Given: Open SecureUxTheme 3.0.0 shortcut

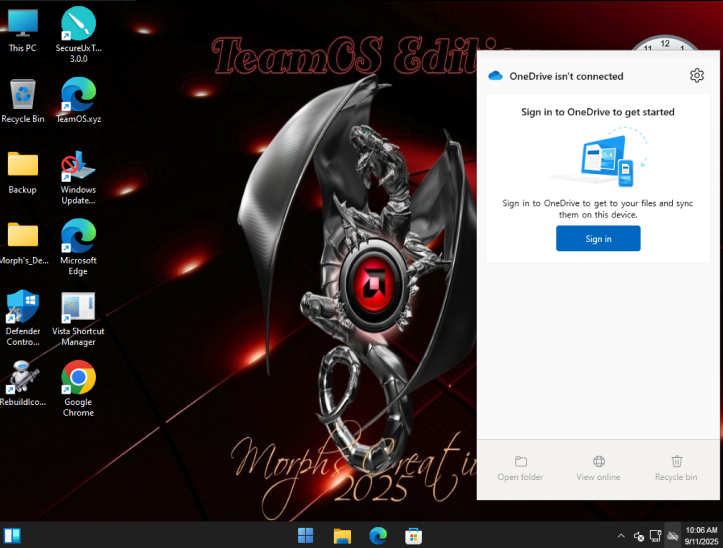Looking at the screenshot, I should point(78,35).
